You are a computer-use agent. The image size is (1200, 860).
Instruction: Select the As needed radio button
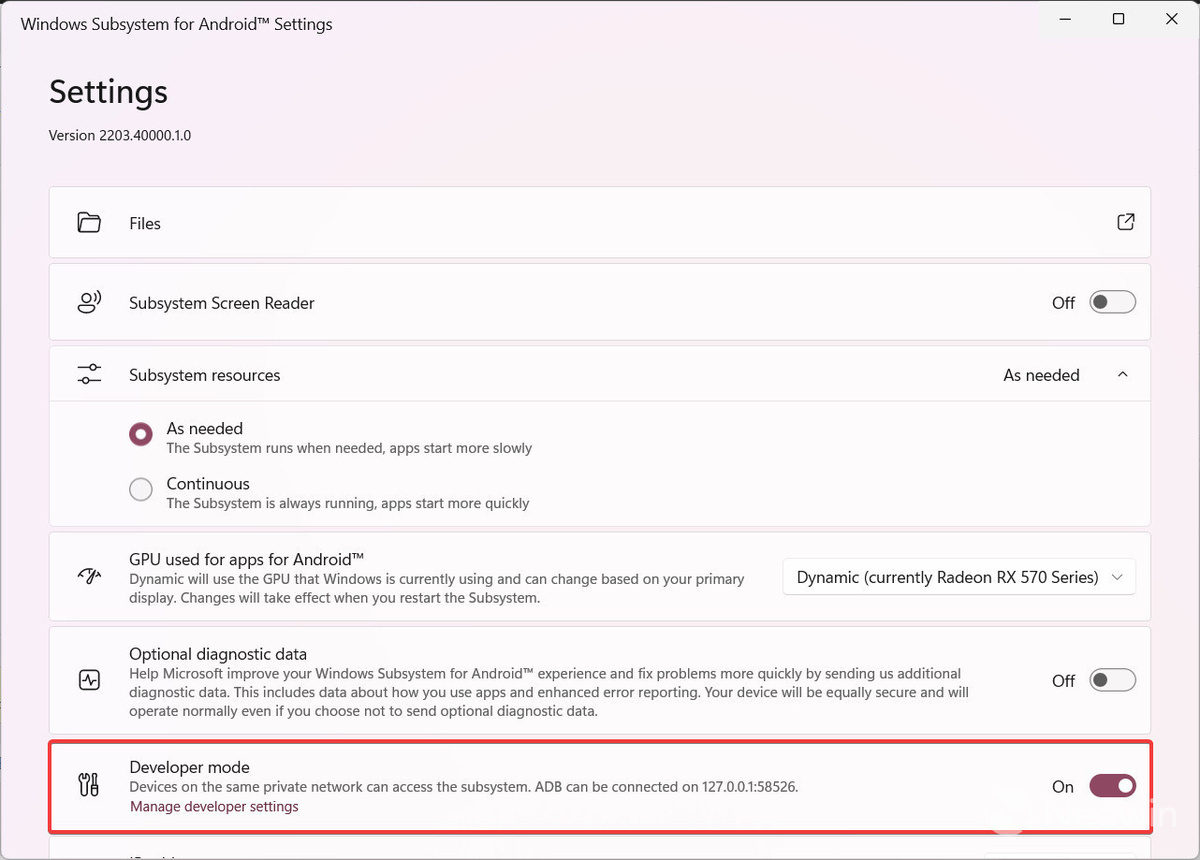(x=140, y=433)
